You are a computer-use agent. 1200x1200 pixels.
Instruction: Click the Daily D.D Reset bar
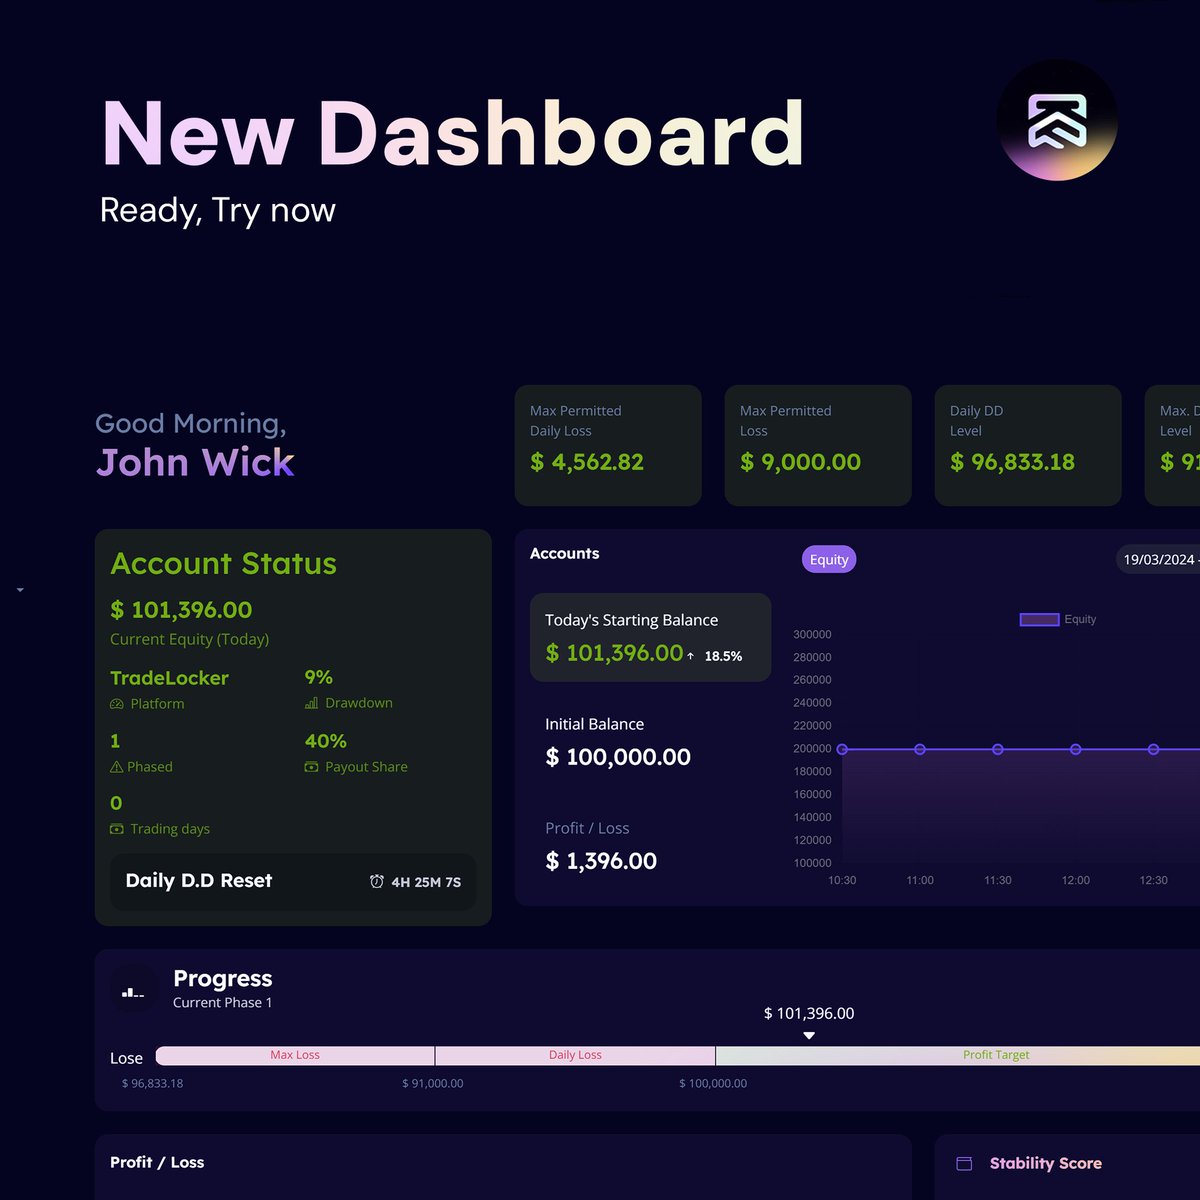coord(293,881)
